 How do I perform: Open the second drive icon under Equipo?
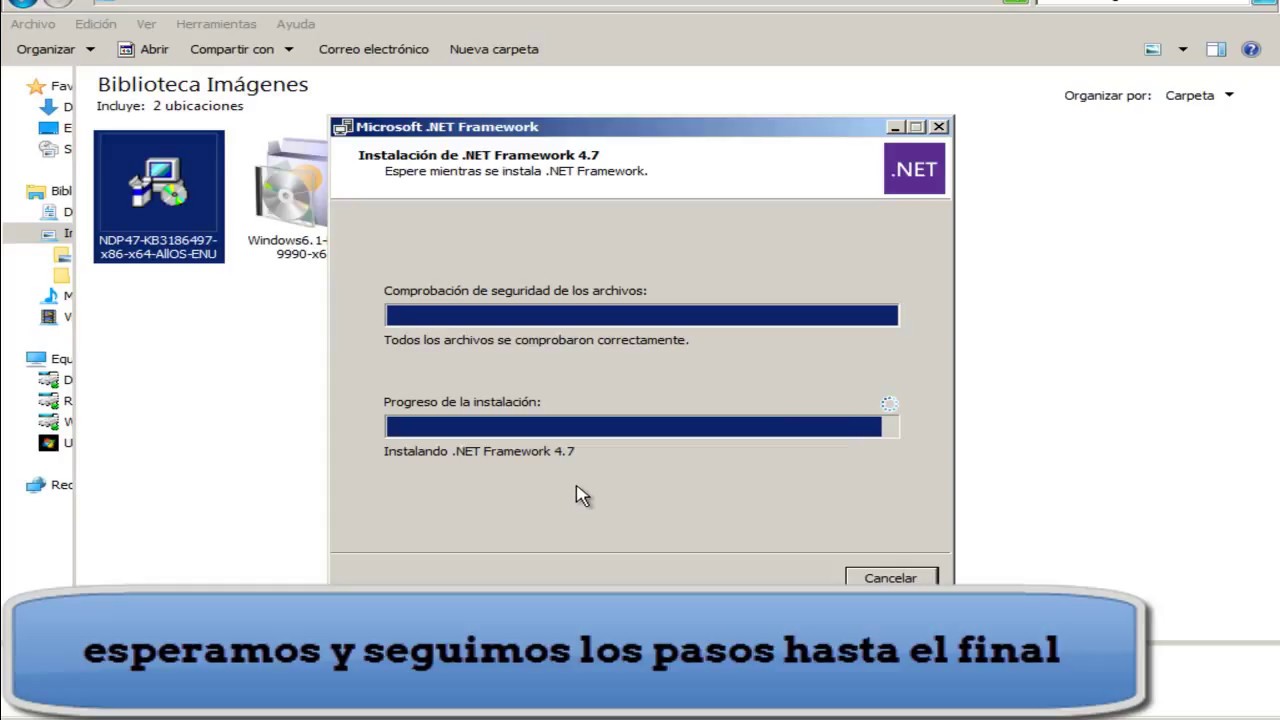[48, 401]
